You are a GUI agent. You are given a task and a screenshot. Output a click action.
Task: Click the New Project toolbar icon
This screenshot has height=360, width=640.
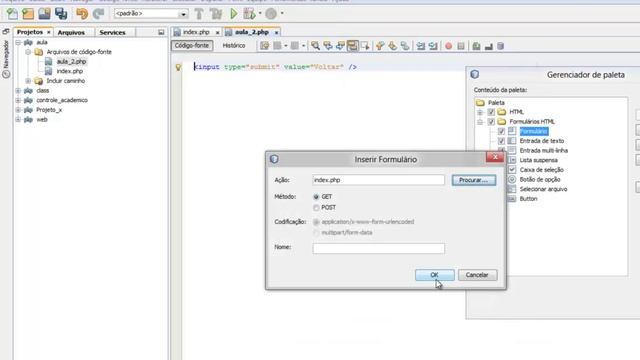click(28, 14)
